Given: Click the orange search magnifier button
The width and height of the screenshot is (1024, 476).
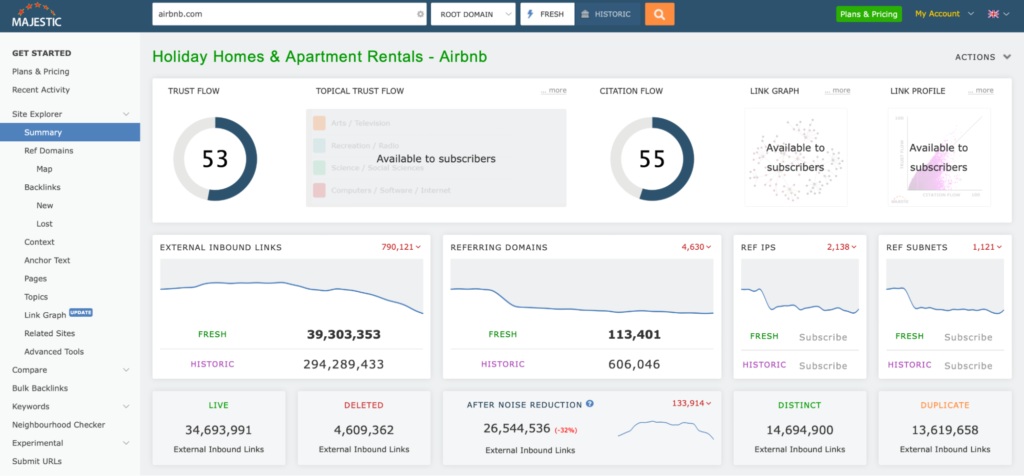Looking at the screenshot, I should click(x=660, y=14).
